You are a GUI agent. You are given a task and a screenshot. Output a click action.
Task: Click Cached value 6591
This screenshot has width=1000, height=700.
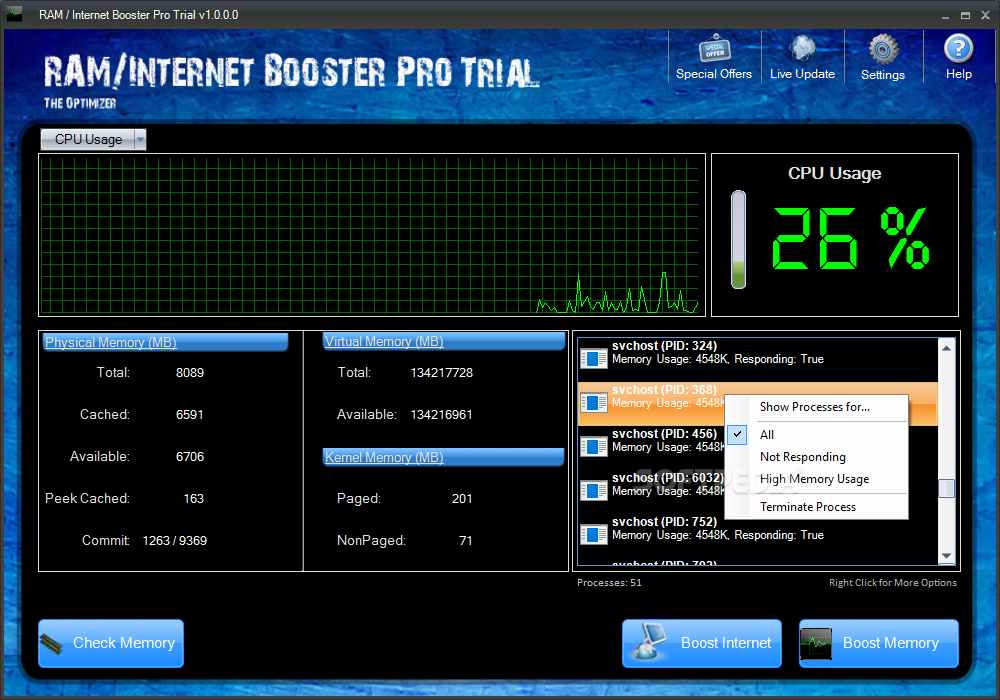tap(189, 414)
